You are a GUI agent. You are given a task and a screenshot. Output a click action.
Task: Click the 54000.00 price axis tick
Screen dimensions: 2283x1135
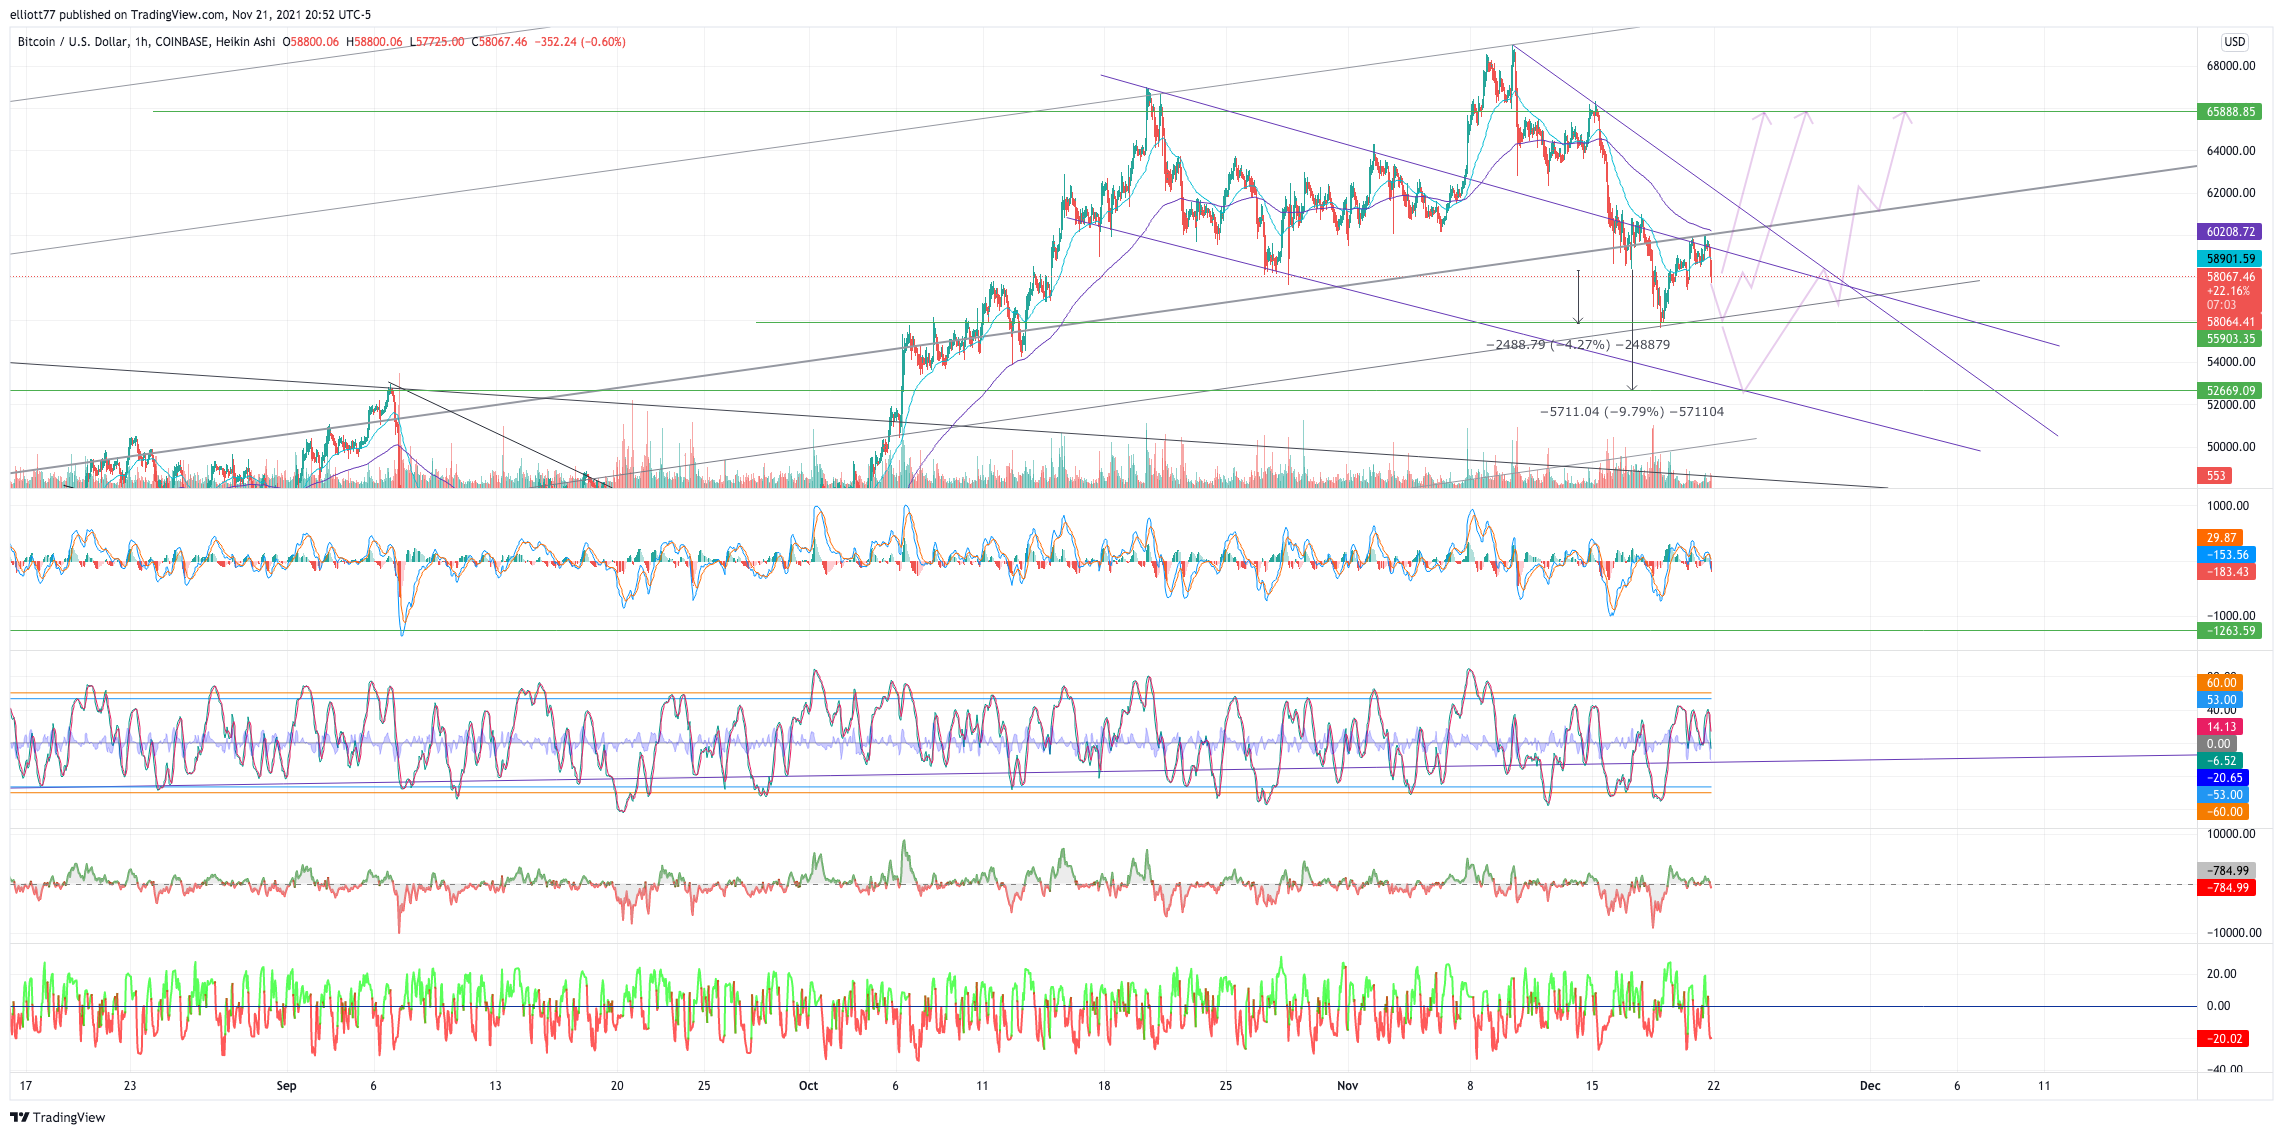coord(2230,362)
